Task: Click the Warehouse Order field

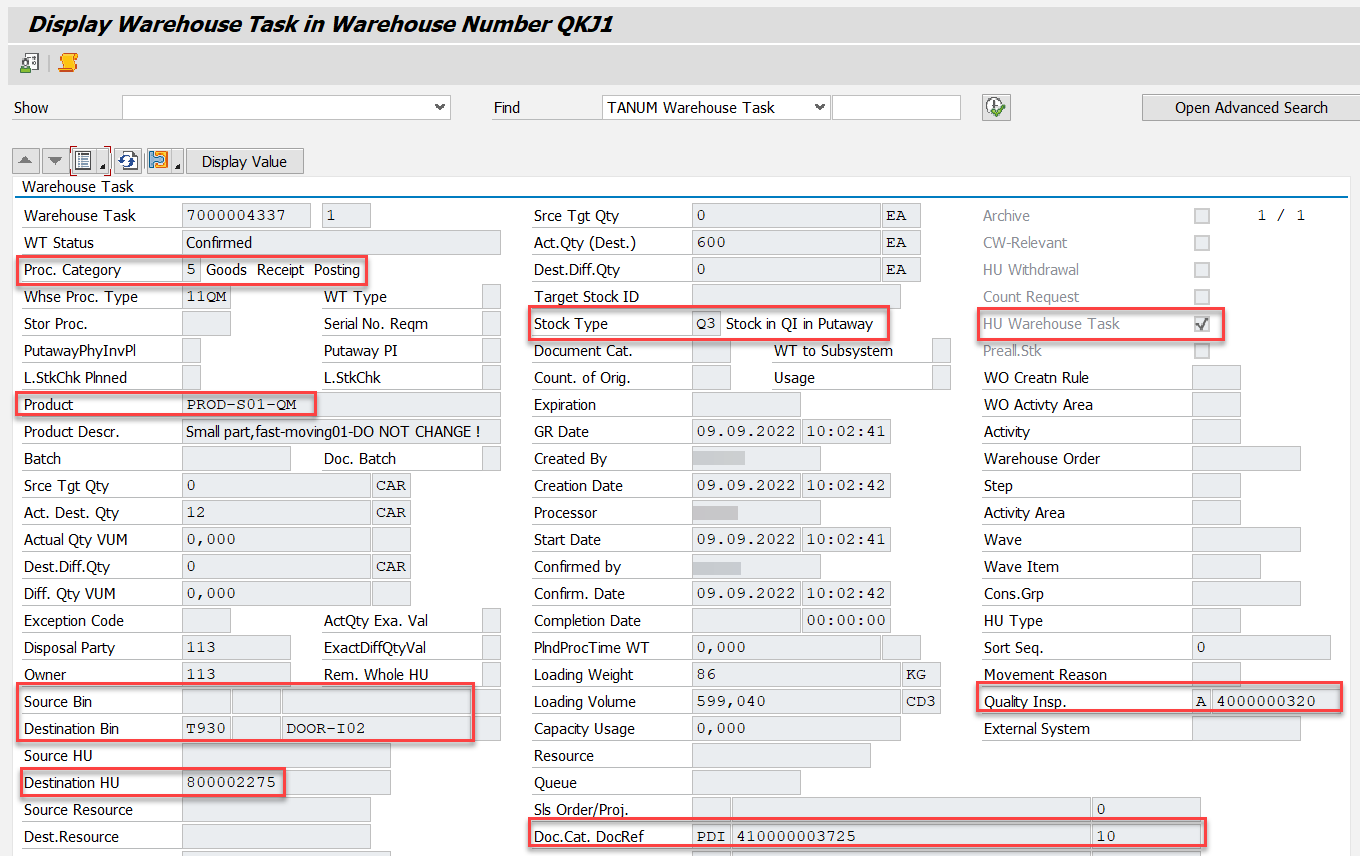Action: (x=1246, y=459)
